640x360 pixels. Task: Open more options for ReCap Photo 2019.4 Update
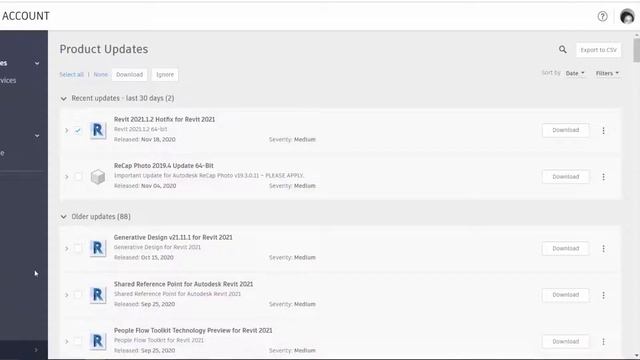(x=603, y=177)
